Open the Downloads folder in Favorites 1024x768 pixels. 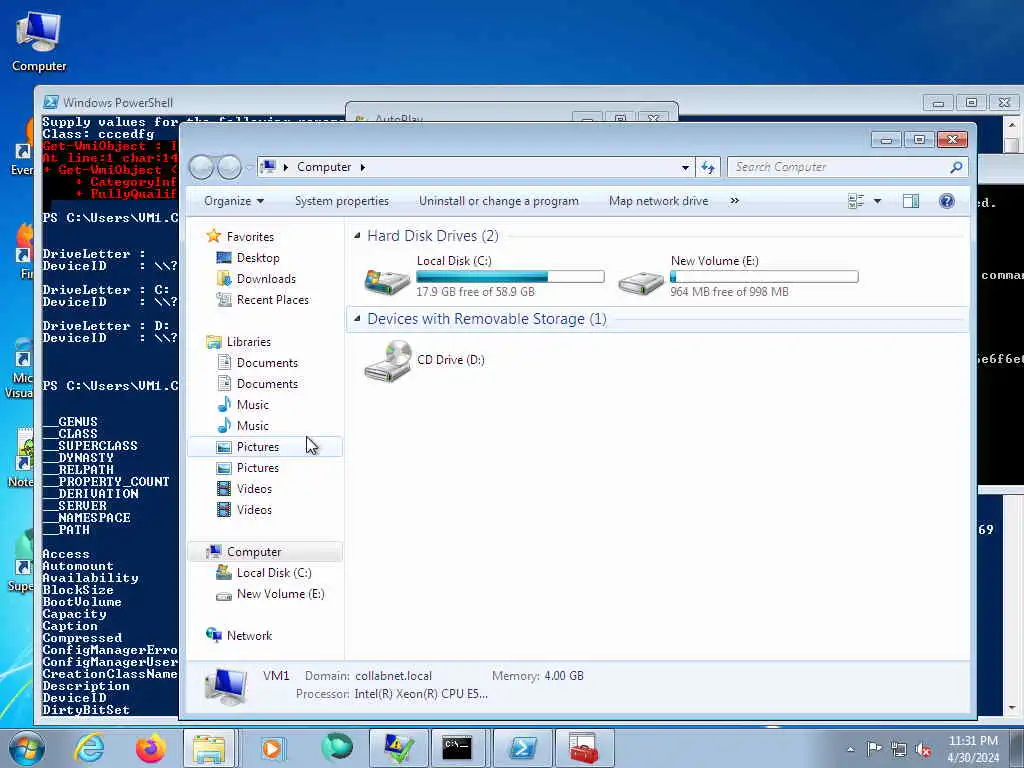[x=266, y=279]
